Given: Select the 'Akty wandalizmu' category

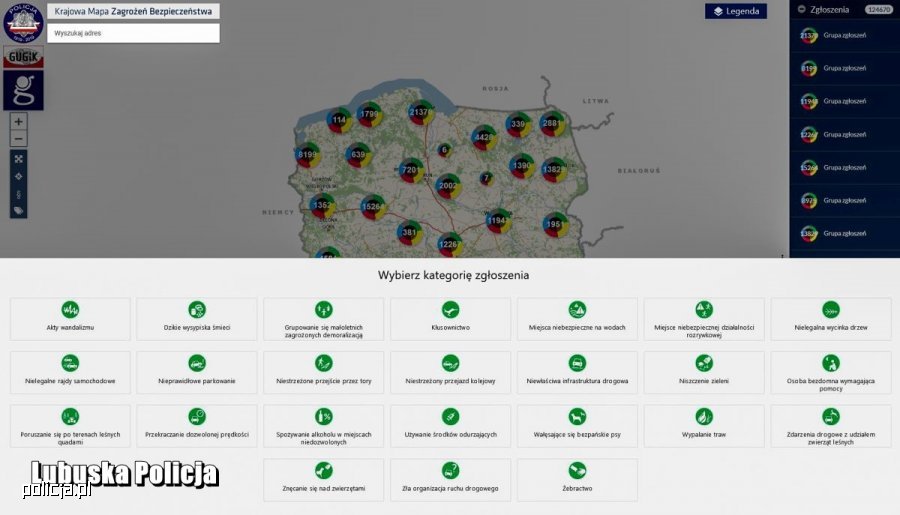Looking at the screenshot, I should (x=70, y=318).
